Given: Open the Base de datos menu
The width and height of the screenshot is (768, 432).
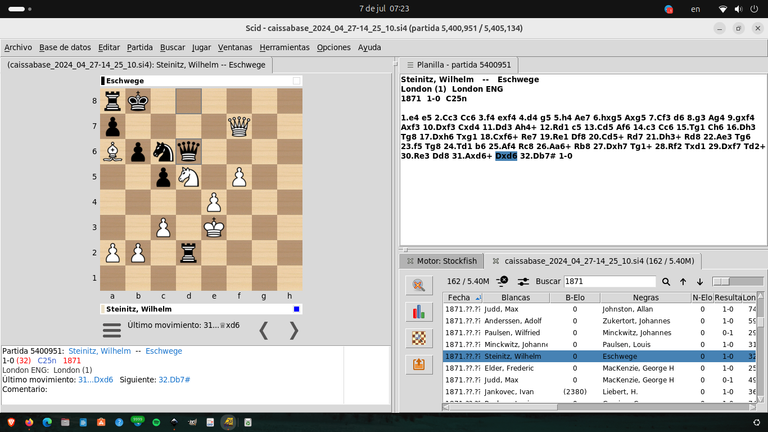Looking at the screenshot, I should (x=65, y=48).
